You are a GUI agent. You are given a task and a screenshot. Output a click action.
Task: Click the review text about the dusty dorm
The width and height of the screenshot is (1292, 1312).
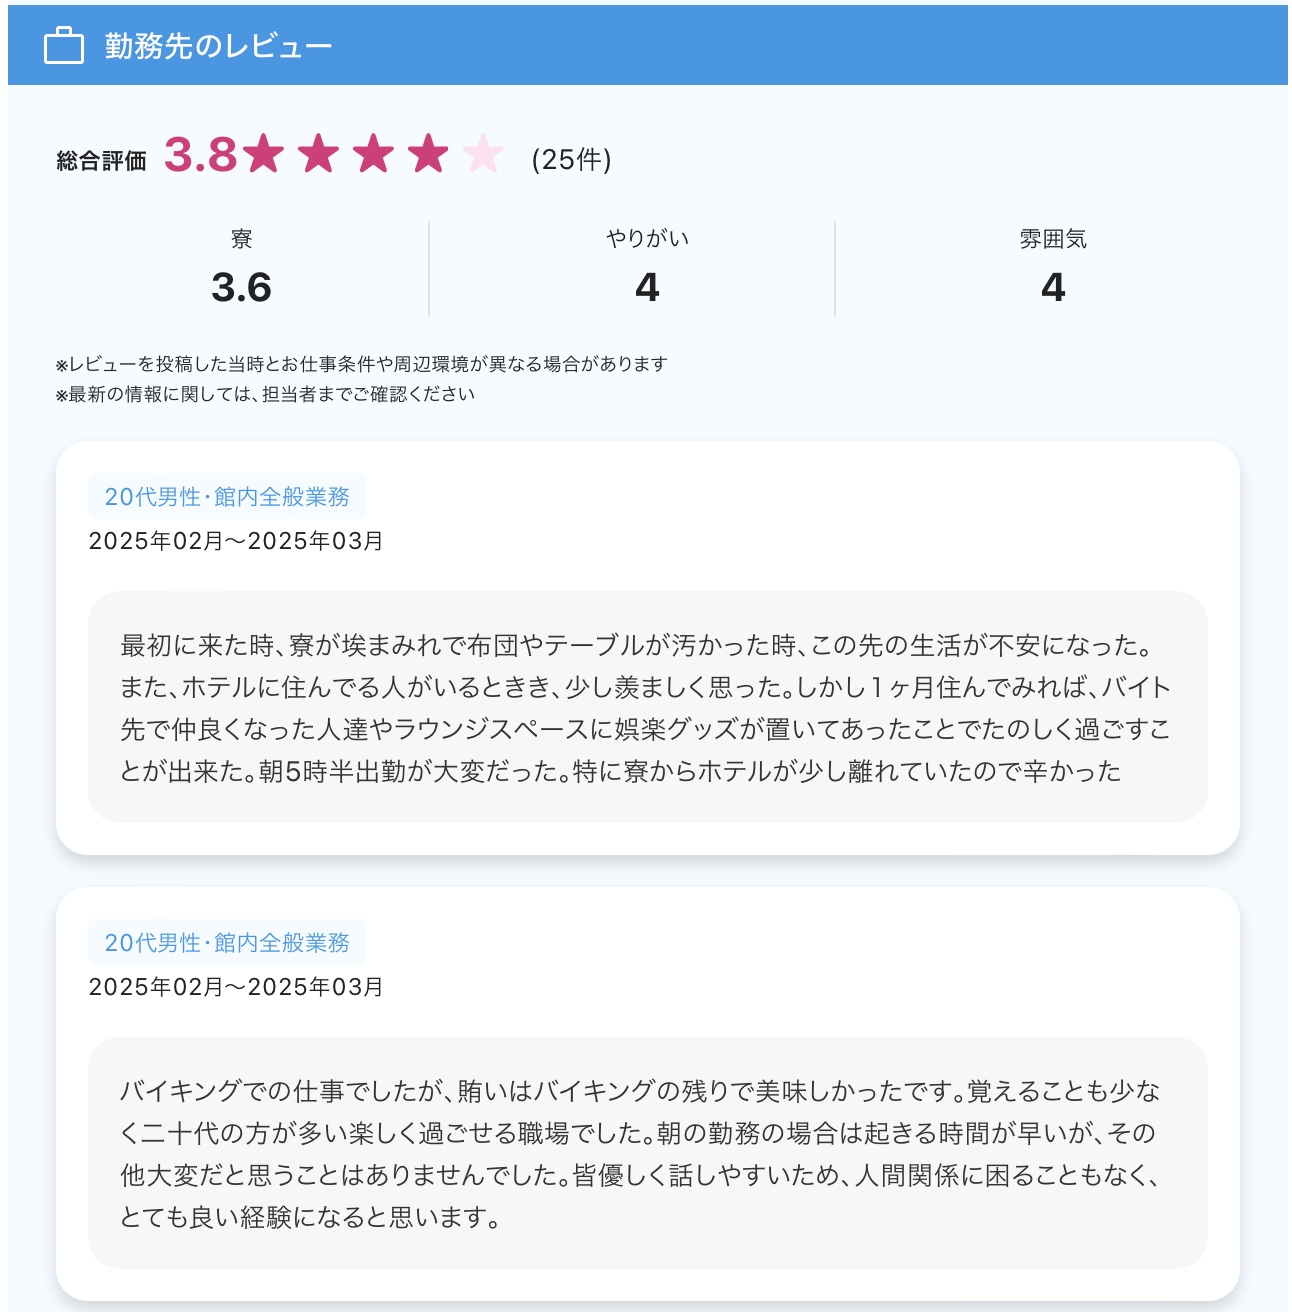click(x=646, y=708)
